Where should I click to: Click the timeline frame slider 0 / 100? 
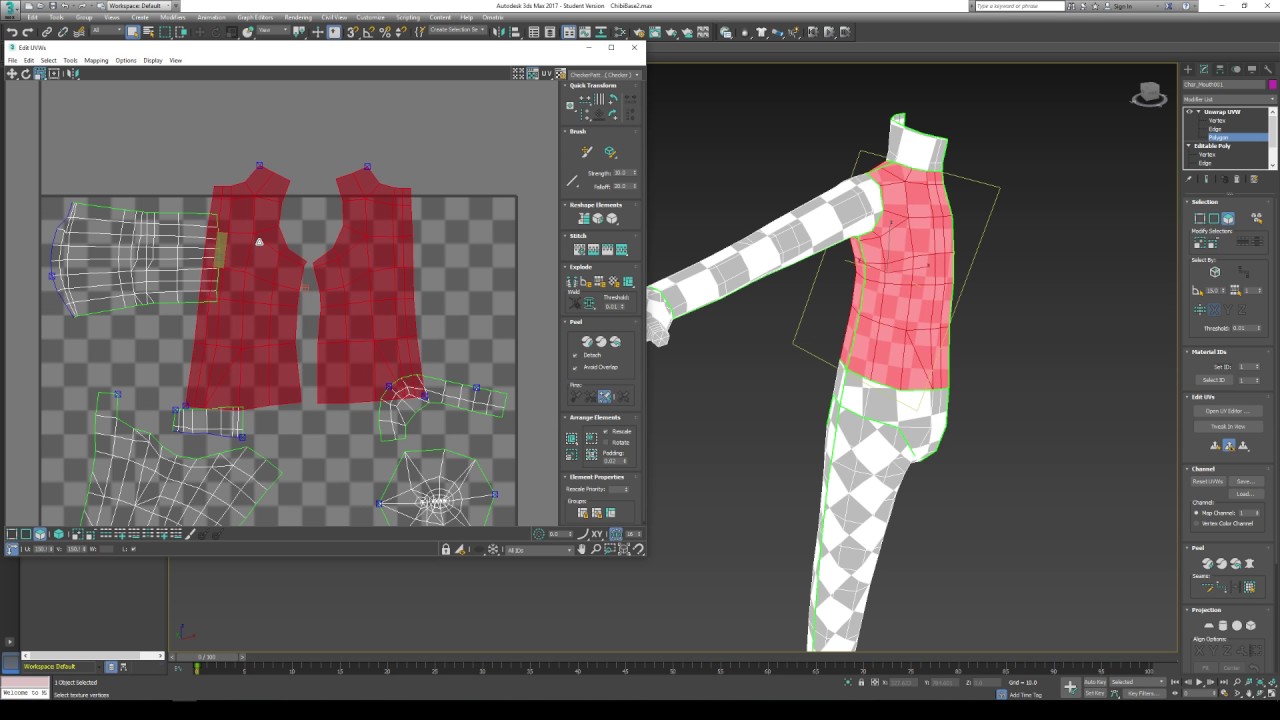(x=206, y=657)
